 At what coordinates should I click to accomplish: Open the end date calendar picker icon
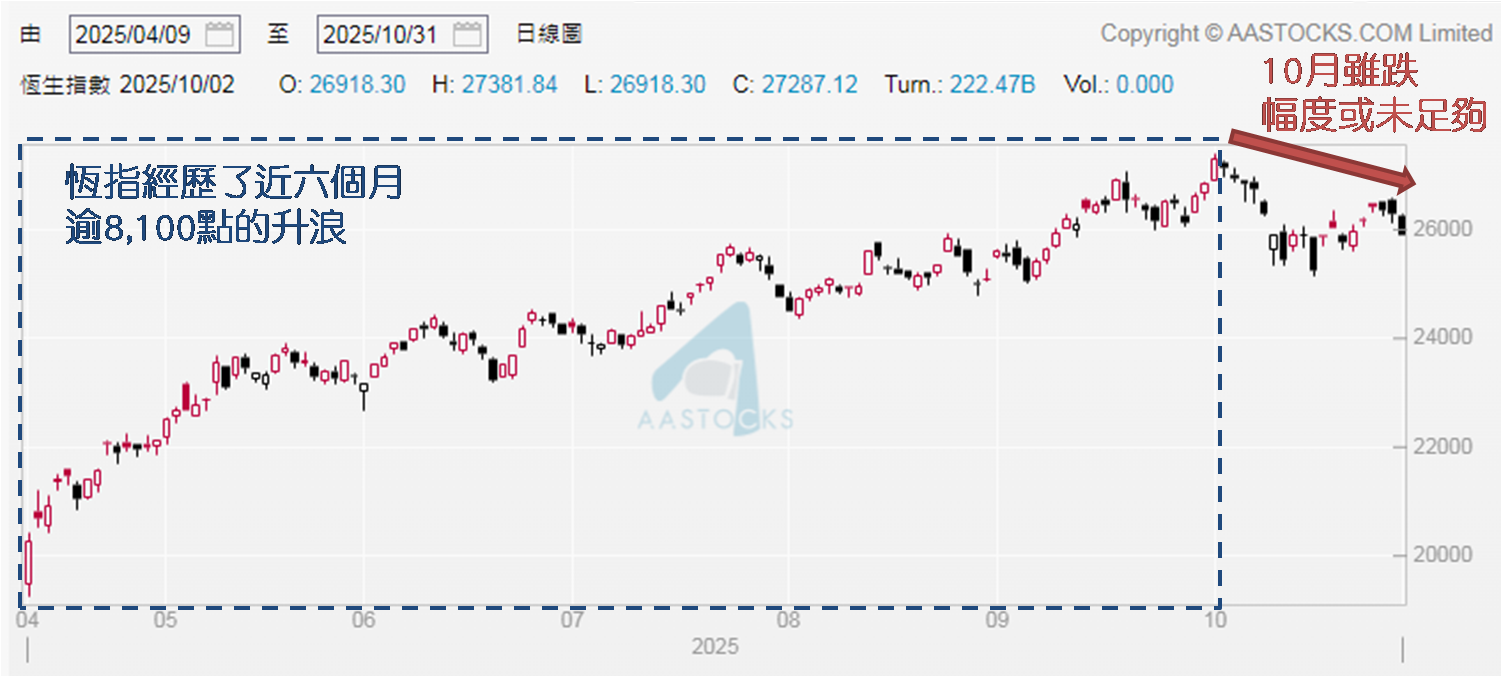(466, 34)
